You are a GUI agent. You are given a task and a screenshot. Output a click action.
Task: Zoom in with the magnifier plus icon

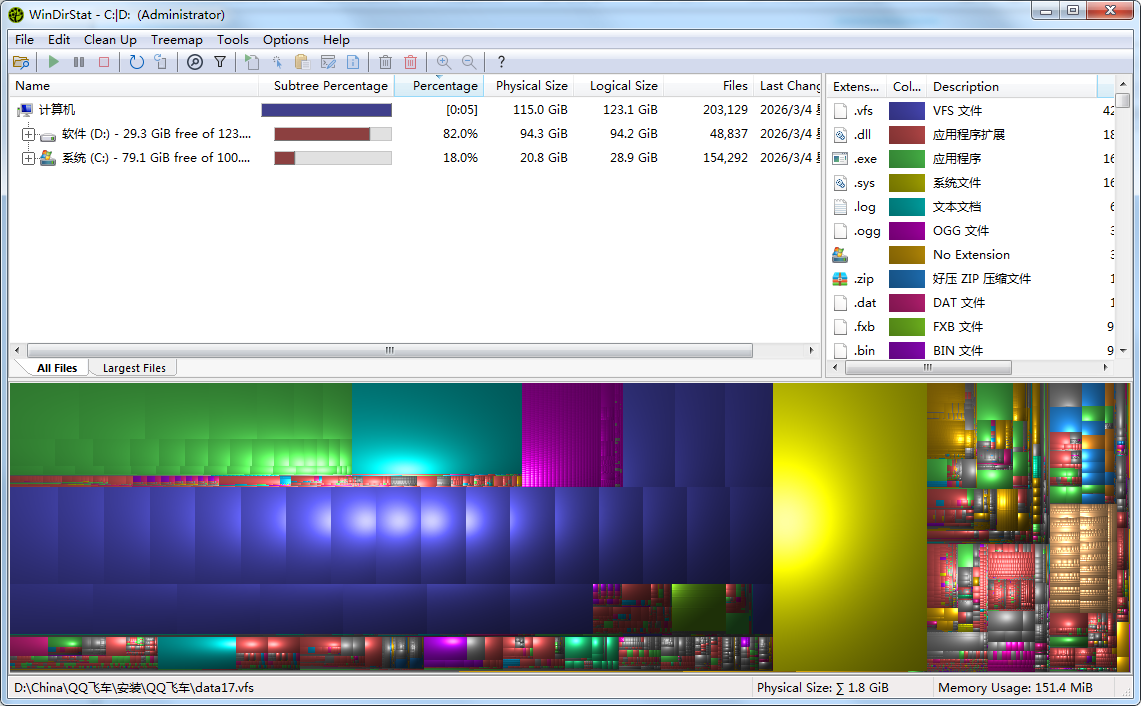[444, 62]
